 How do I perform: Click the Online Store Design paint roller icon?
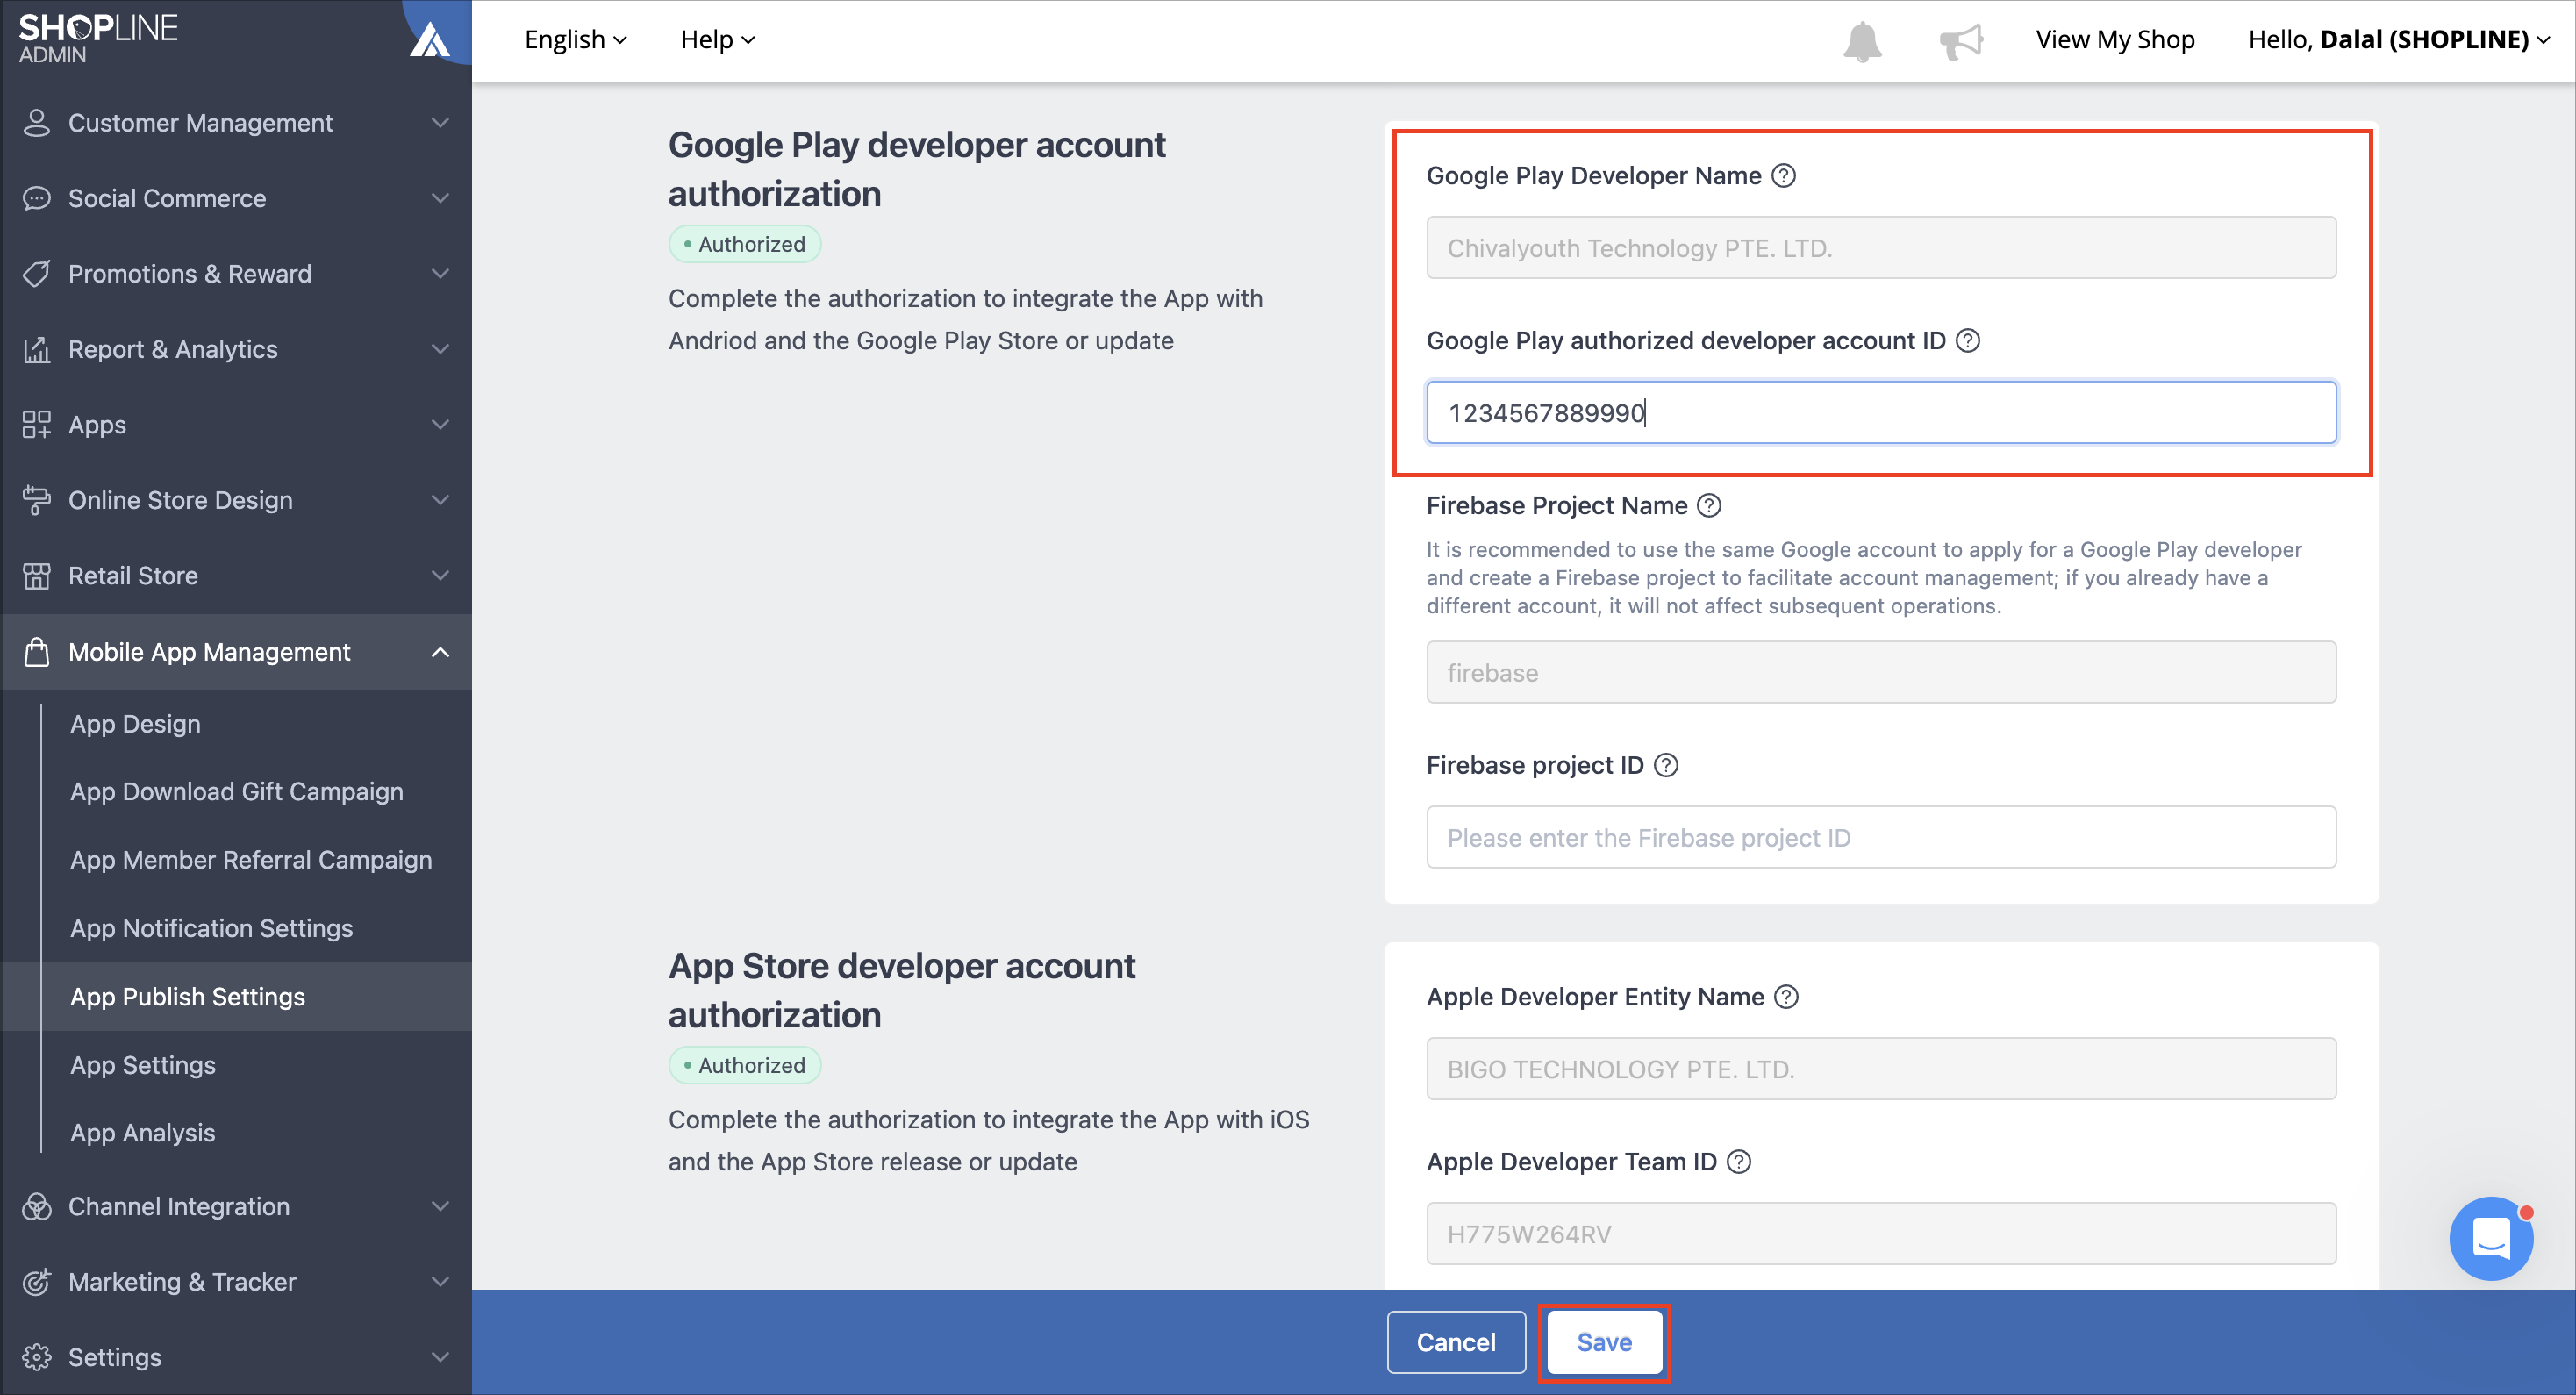[36, 499]
